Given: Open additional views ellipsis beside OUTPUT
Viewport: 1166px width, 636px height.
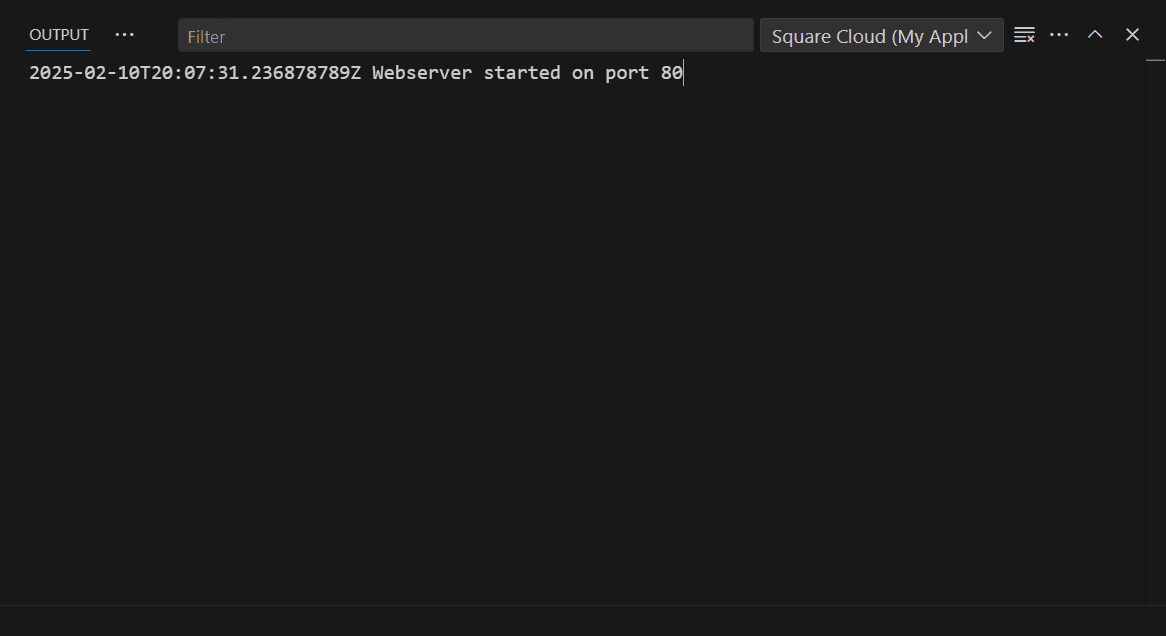Looking at the screenshot, I should (x=124, y=35).
